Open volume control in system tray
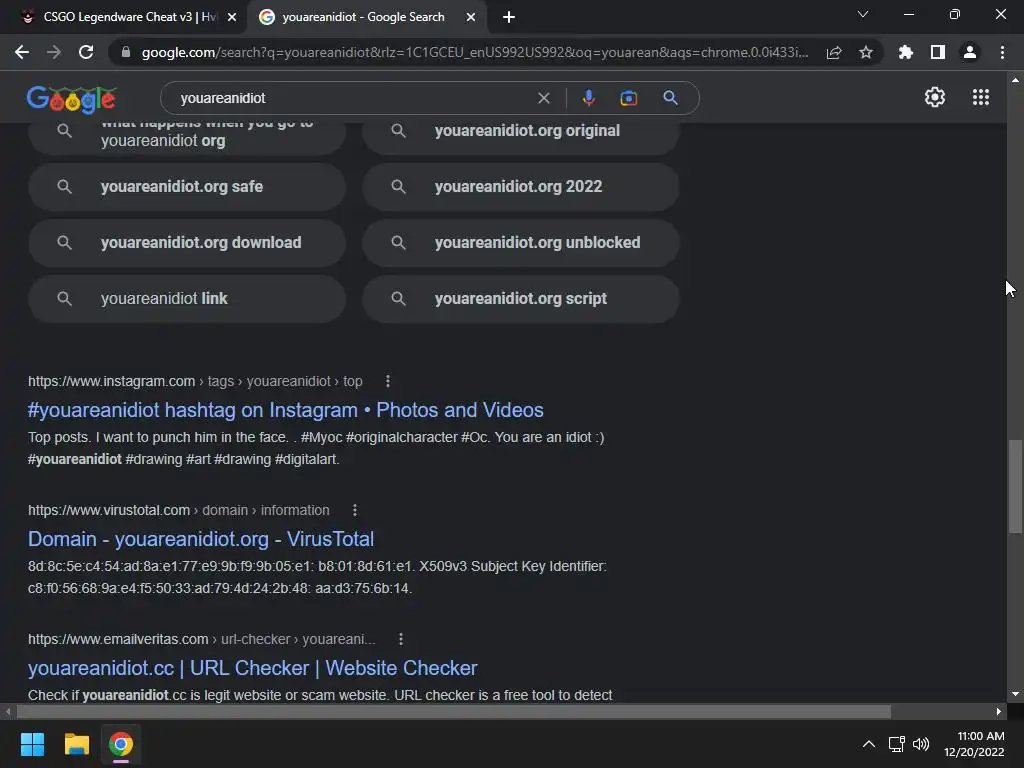The width and height of the screenshot is (1024, 768). 921,744
